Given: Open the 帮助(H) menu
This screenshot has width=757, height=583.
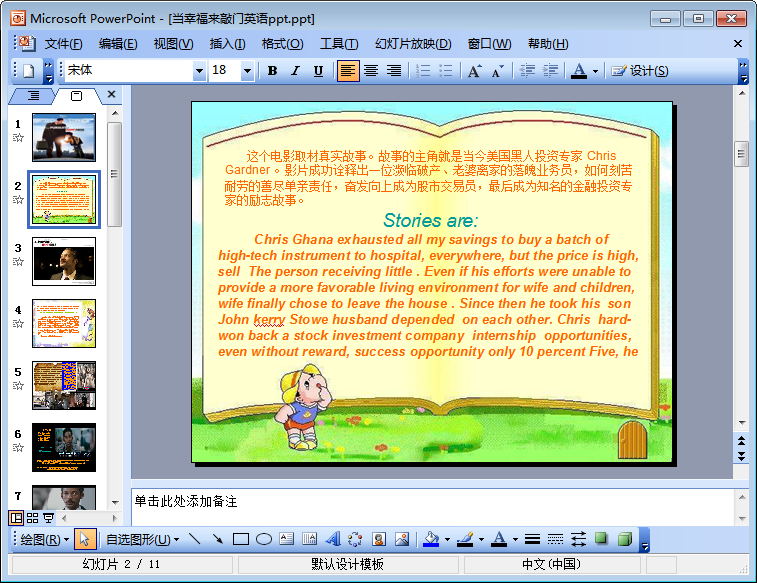Looking at the screenshot, I should pos(548,44).
